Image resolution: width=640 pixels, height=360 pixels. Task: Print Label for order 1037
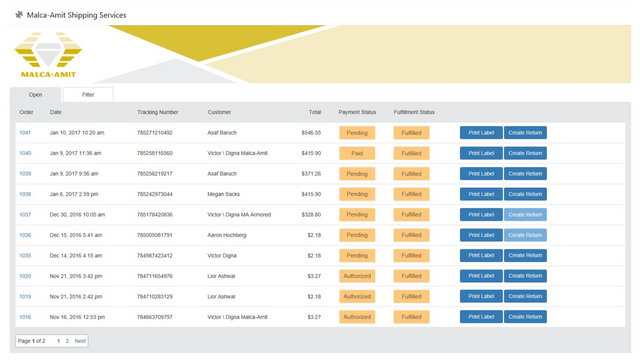[481, 214]
